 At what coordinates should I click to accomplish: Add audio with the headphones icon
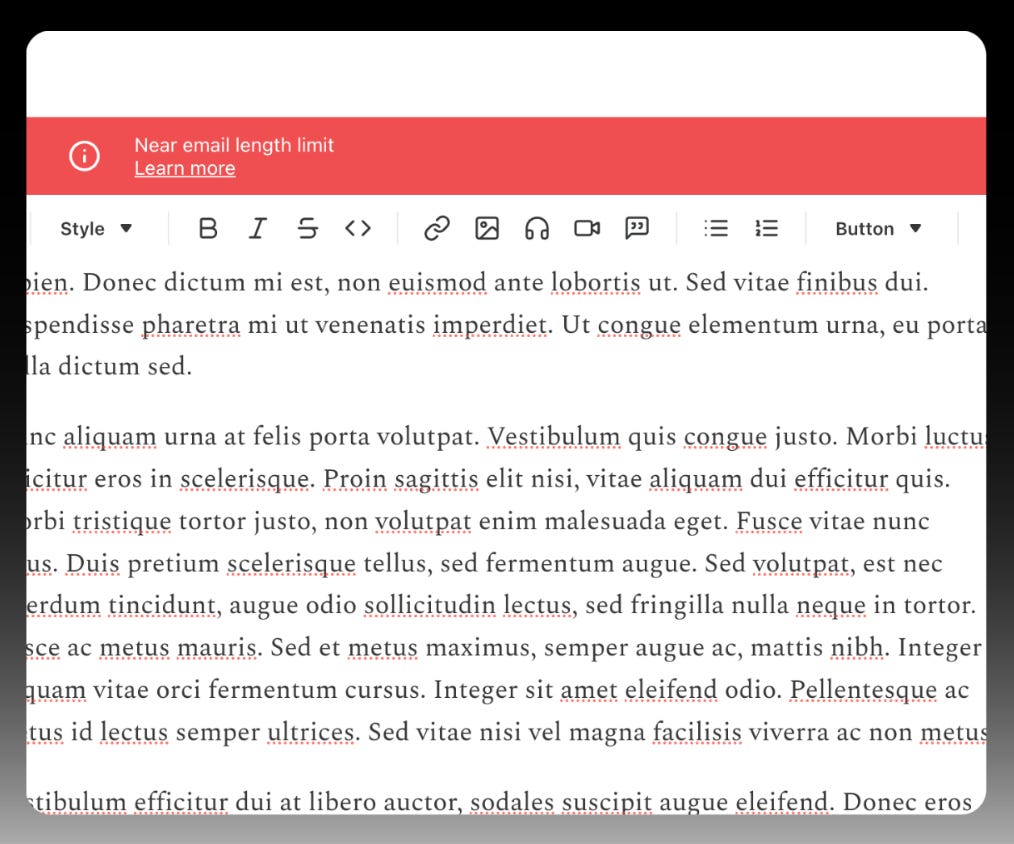(x=537, y=228)
